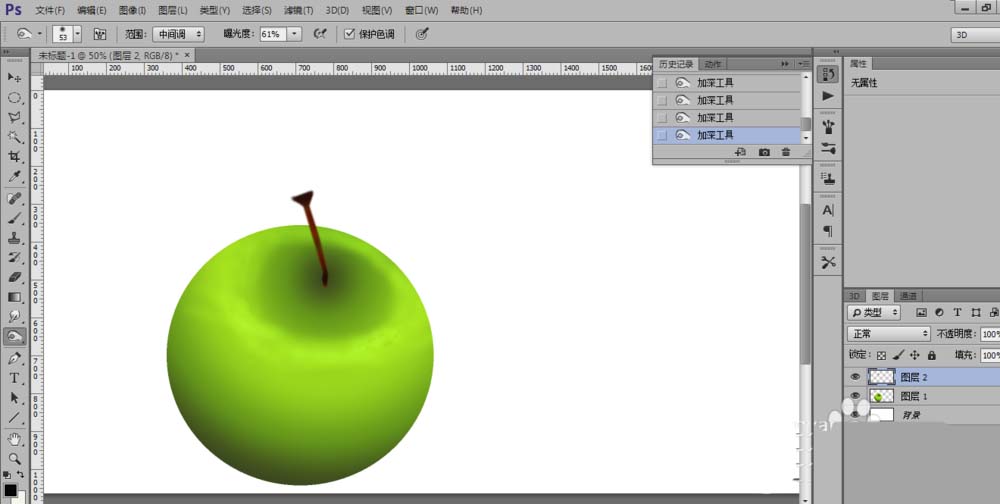The width and height of the screenshot is (1000, 504).
Task: Expand the 曝光度 slider arrow
Action: tap(294, 34)
